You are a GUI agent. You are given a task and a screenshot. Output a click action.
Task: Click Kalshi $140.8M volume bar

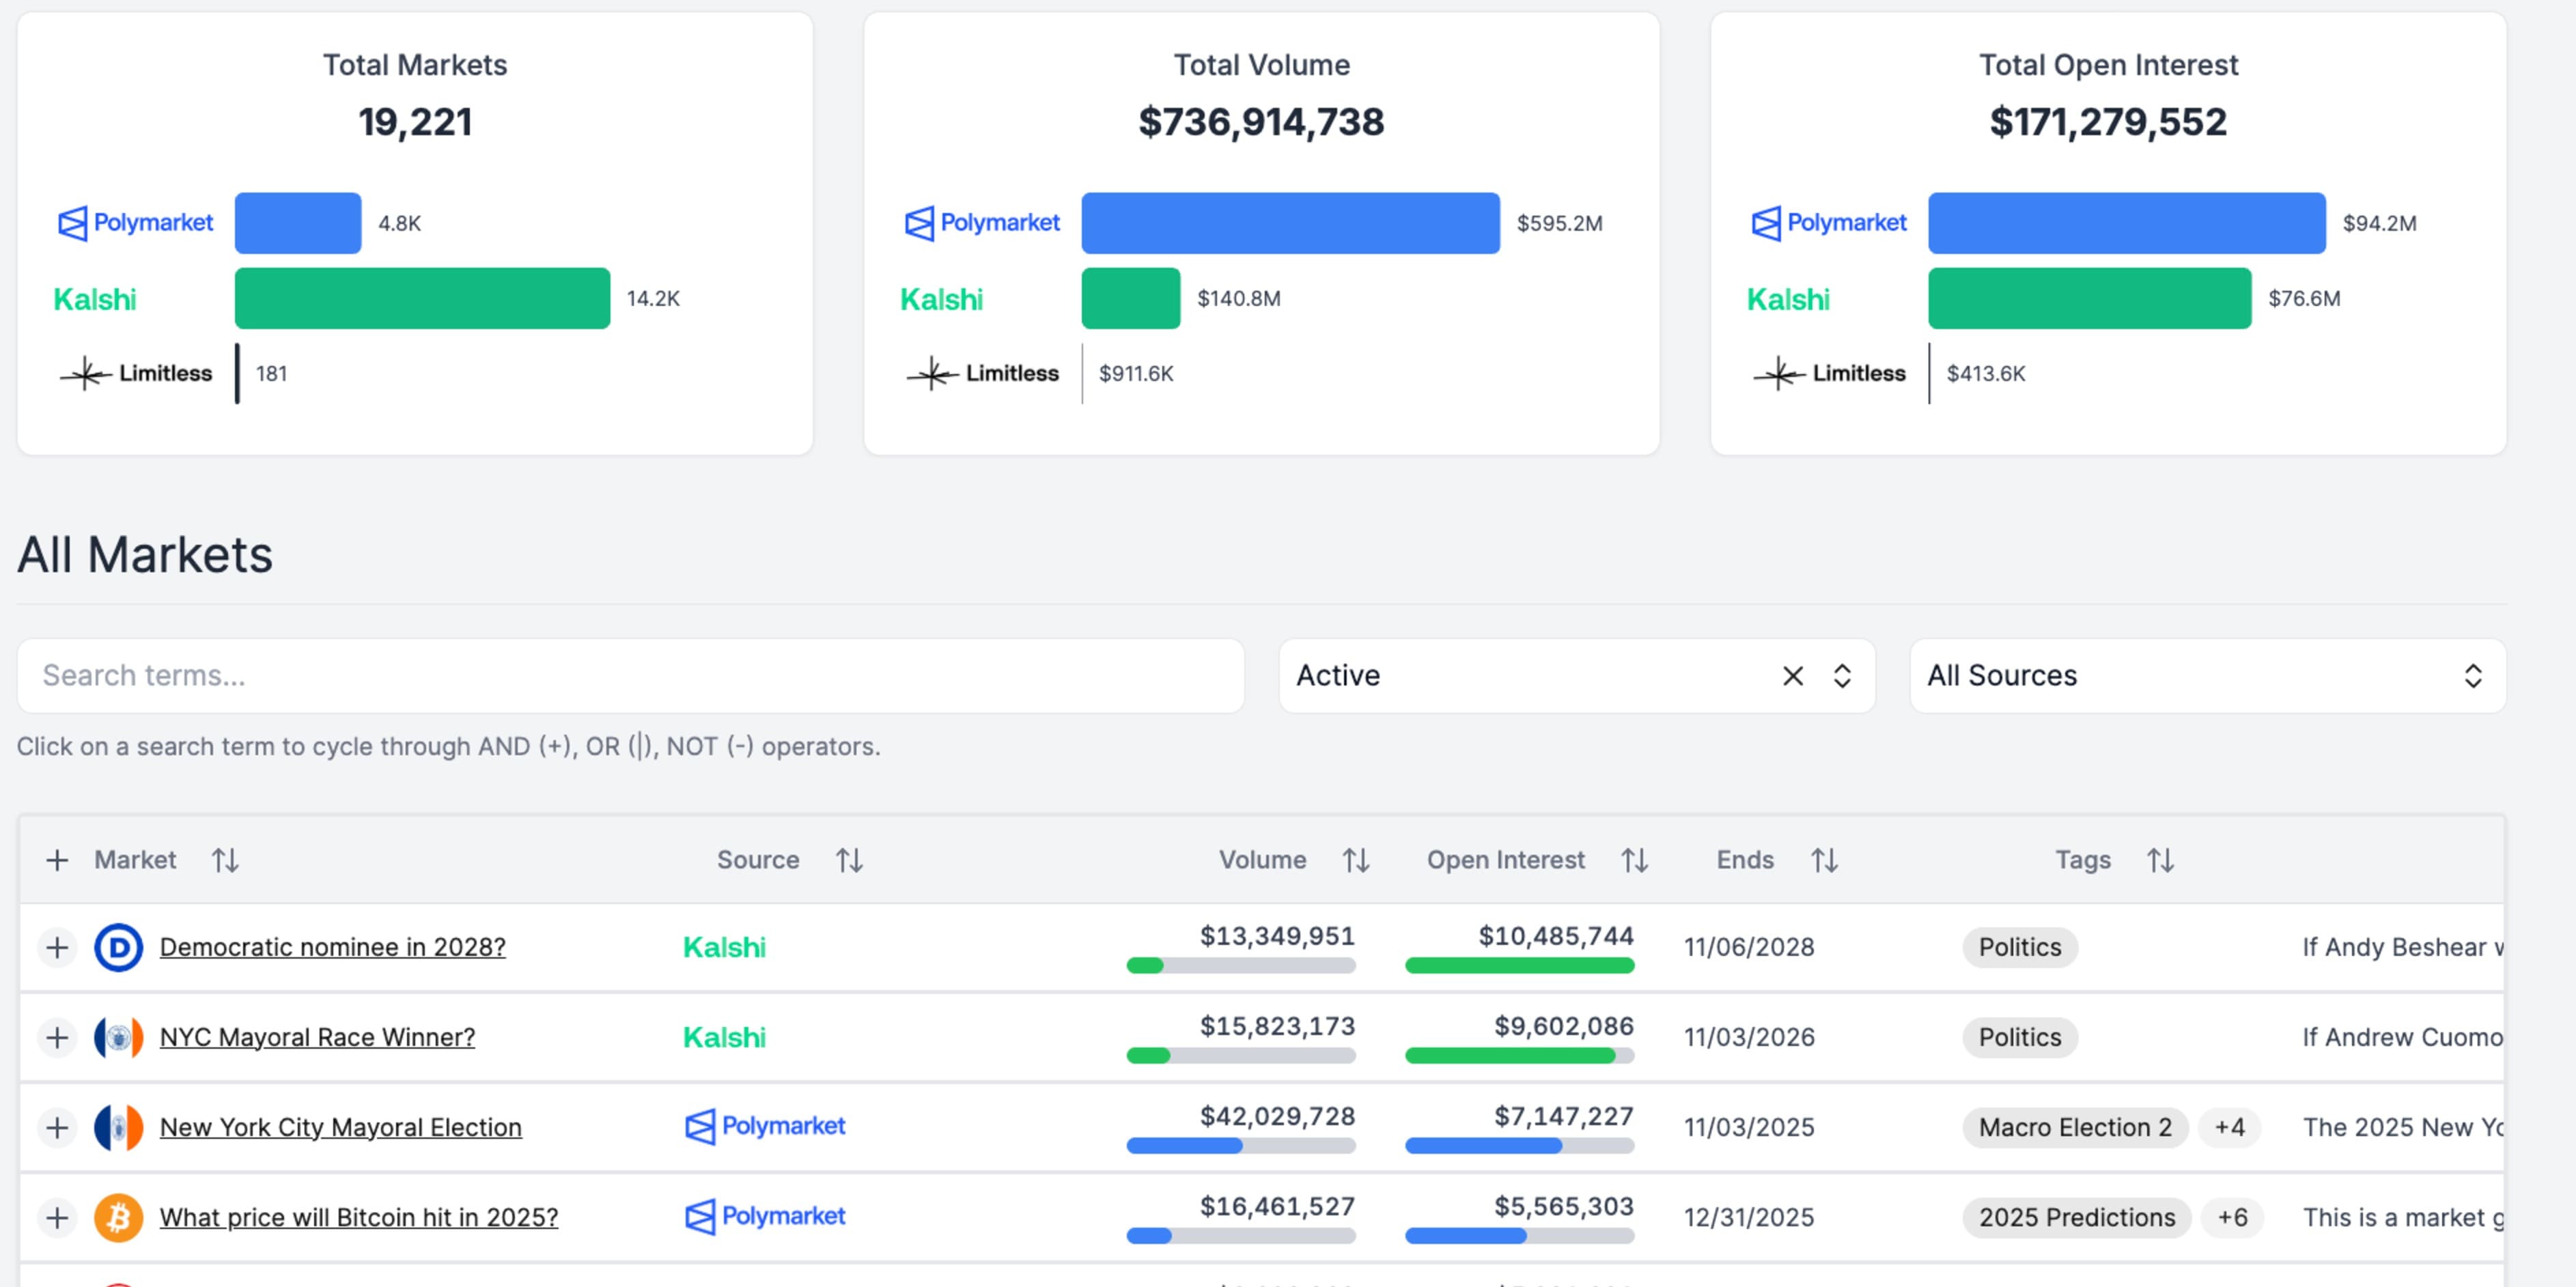[1131, 298]
